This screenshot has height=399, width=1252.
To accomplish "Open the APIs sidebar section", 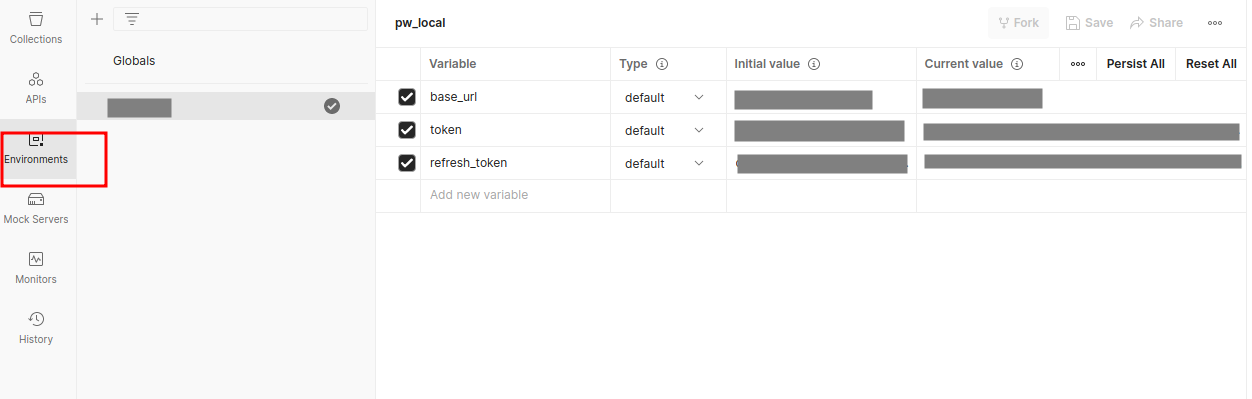I will coord(36,88).
